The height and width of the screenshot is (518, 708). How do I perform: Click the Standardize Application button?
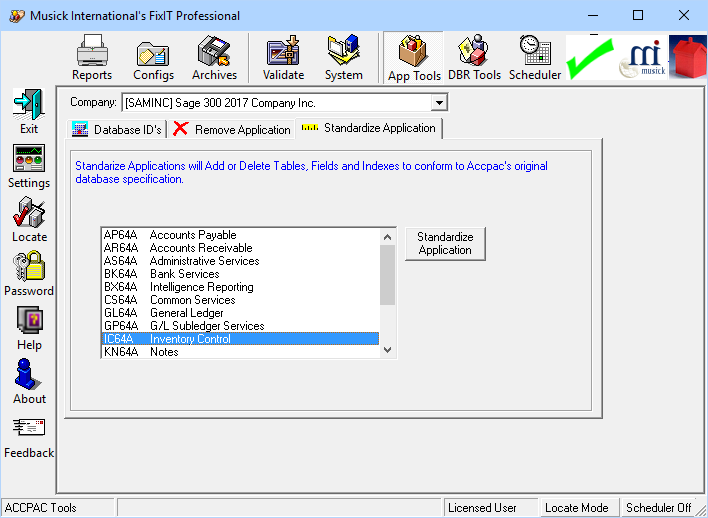pos(445,243)
